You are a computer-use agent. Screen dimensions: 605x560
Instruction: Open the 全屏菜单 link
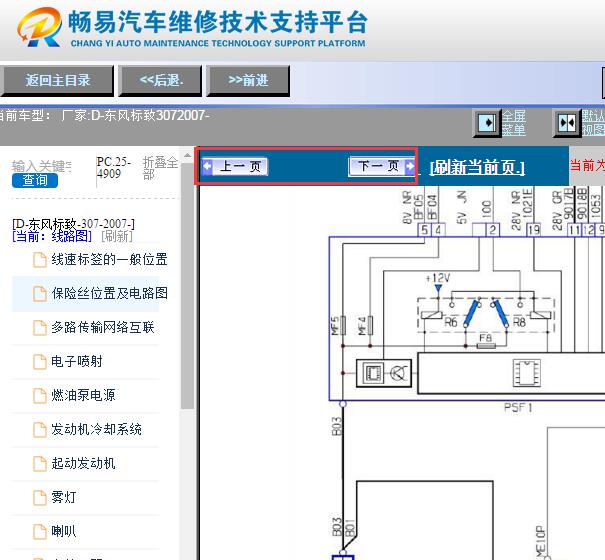point(514,123)
